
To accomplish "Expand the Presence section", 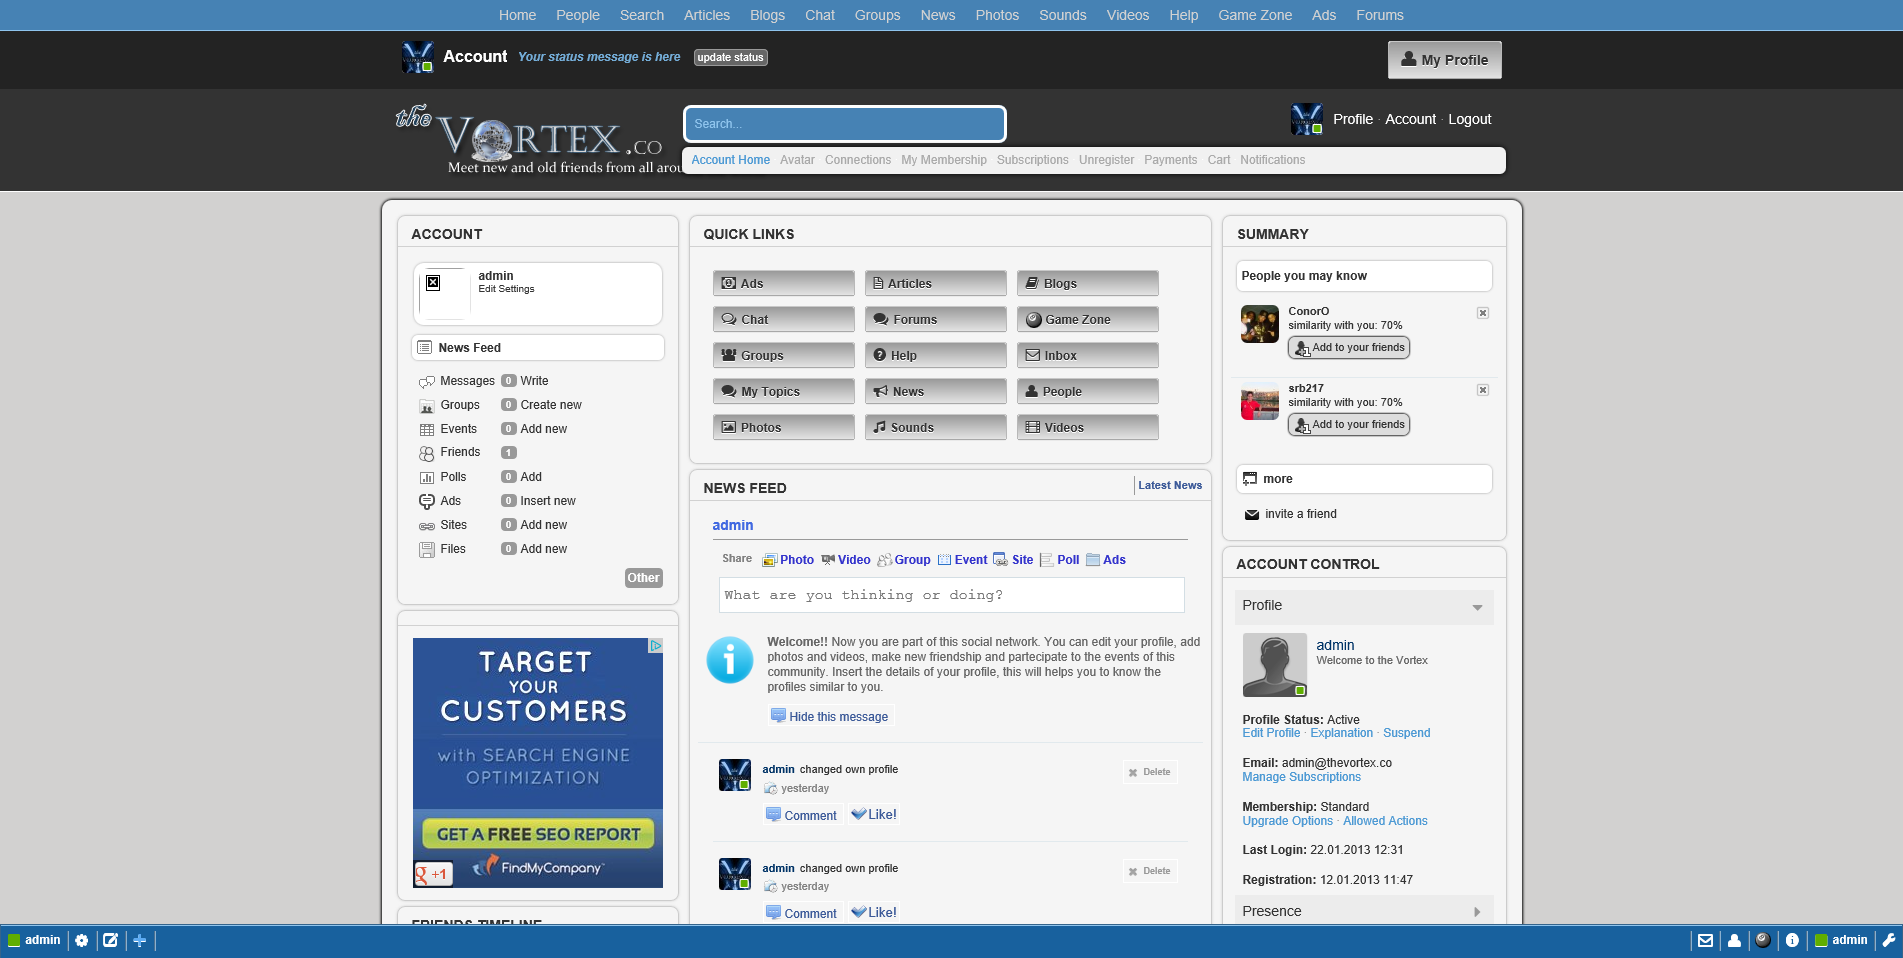I will click(1476, 912).
